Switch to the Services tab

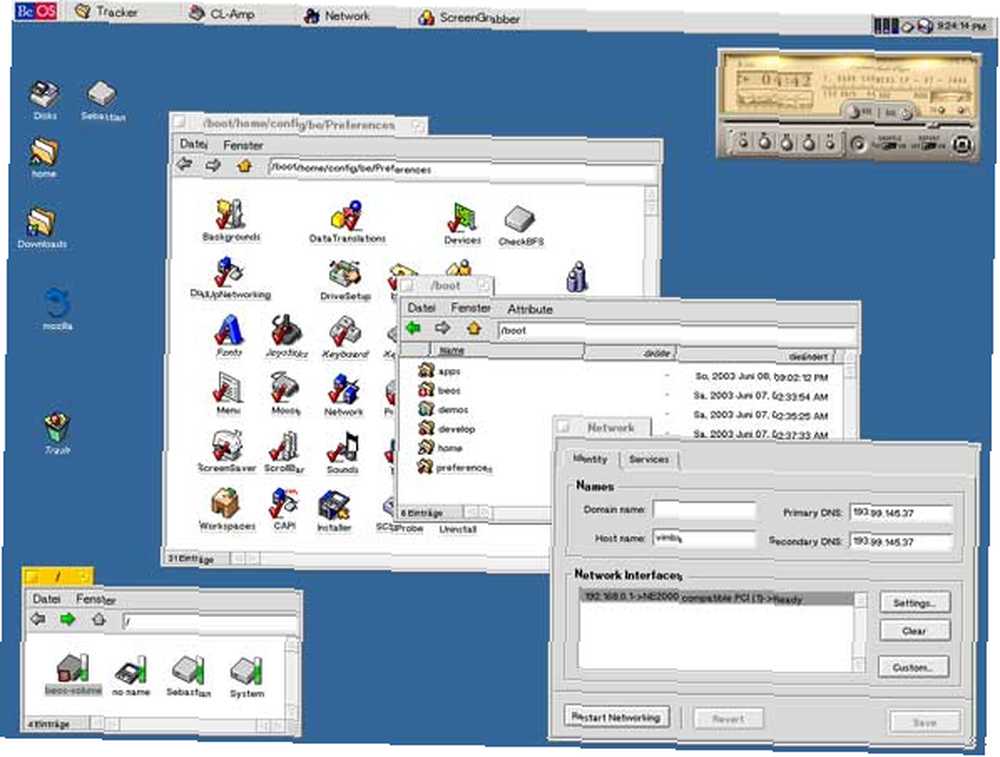pos(649,459)
